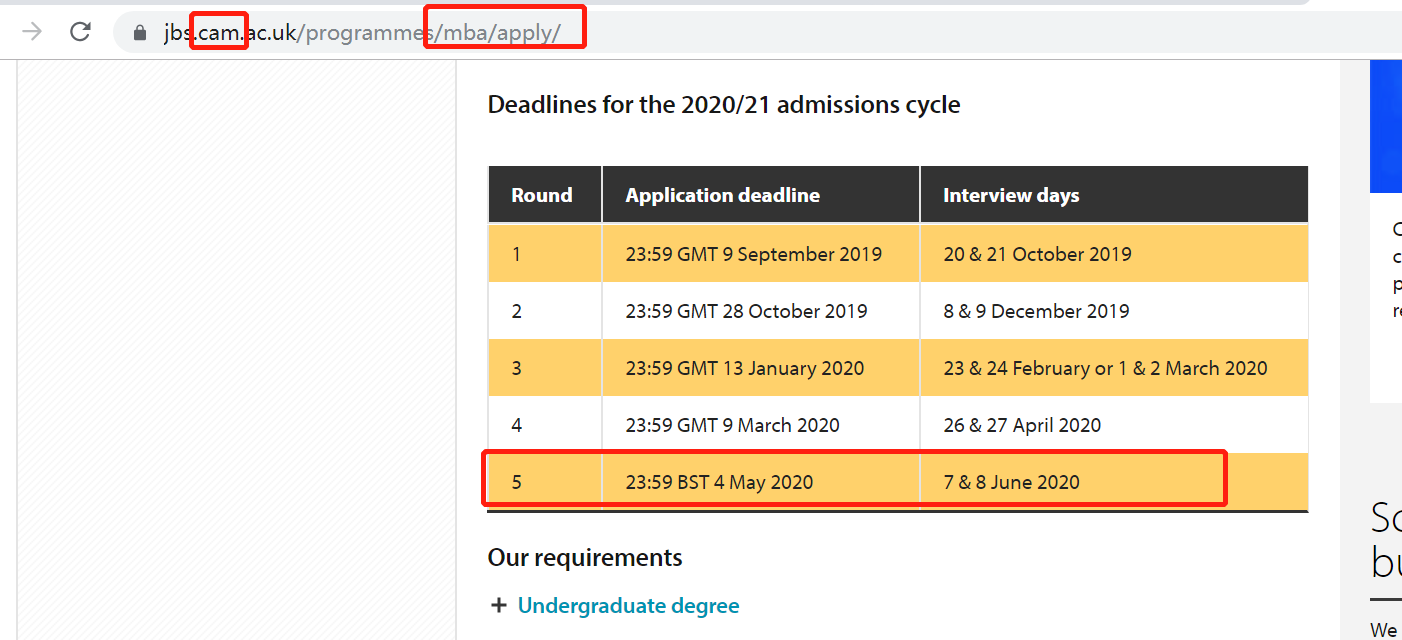Focus the address bar showing jbs.cam.ac.uk URL

[700, 33]
